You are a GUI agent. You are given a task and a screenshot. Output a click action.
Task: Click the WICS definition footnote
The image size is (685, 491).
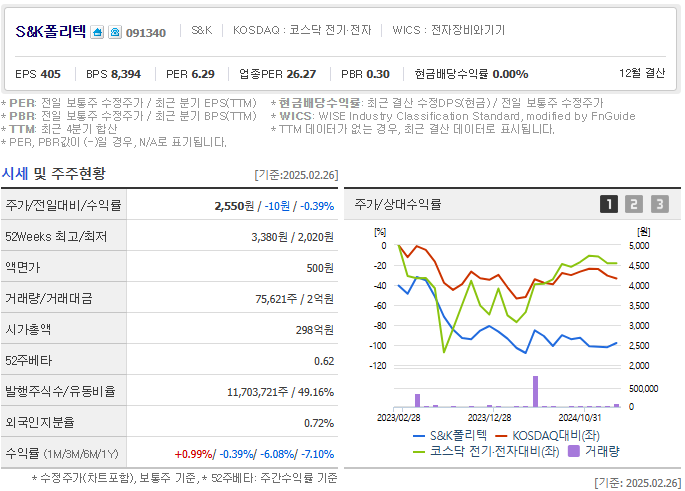[x=453, y=116]
